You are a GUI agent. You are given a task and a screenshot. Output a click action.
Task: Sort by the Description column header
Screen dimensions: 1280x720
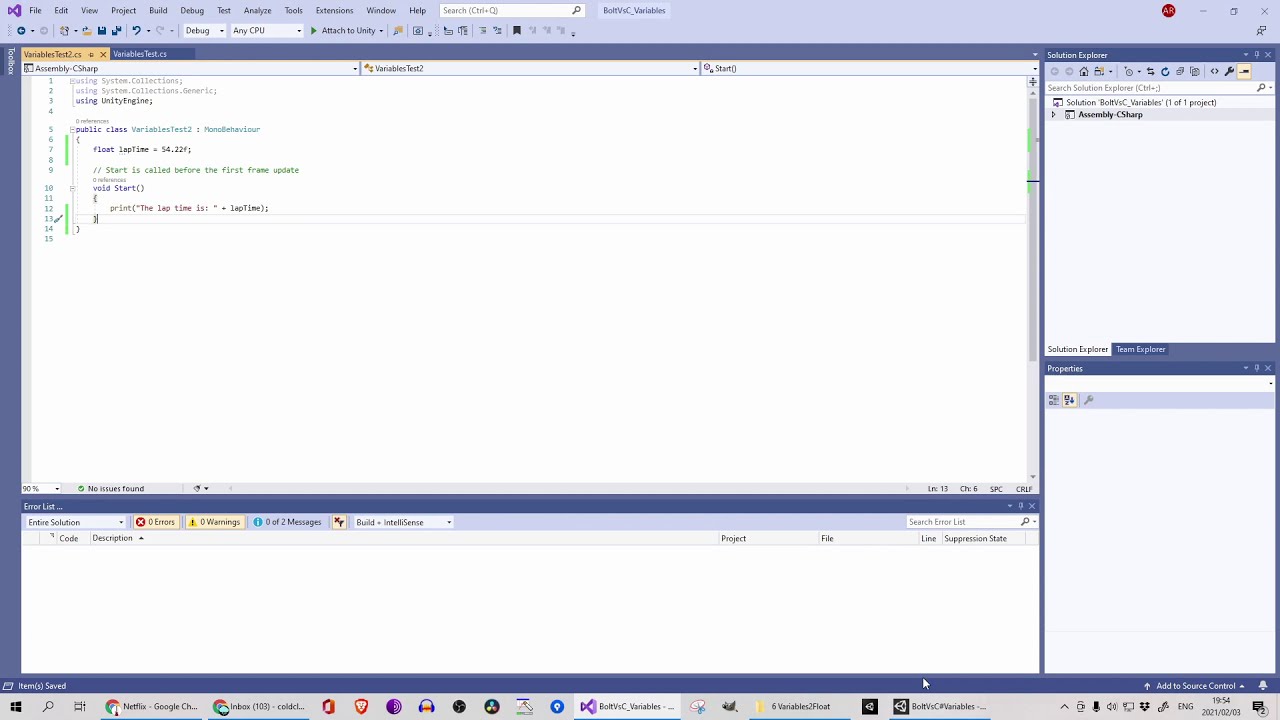click(112, 538)
